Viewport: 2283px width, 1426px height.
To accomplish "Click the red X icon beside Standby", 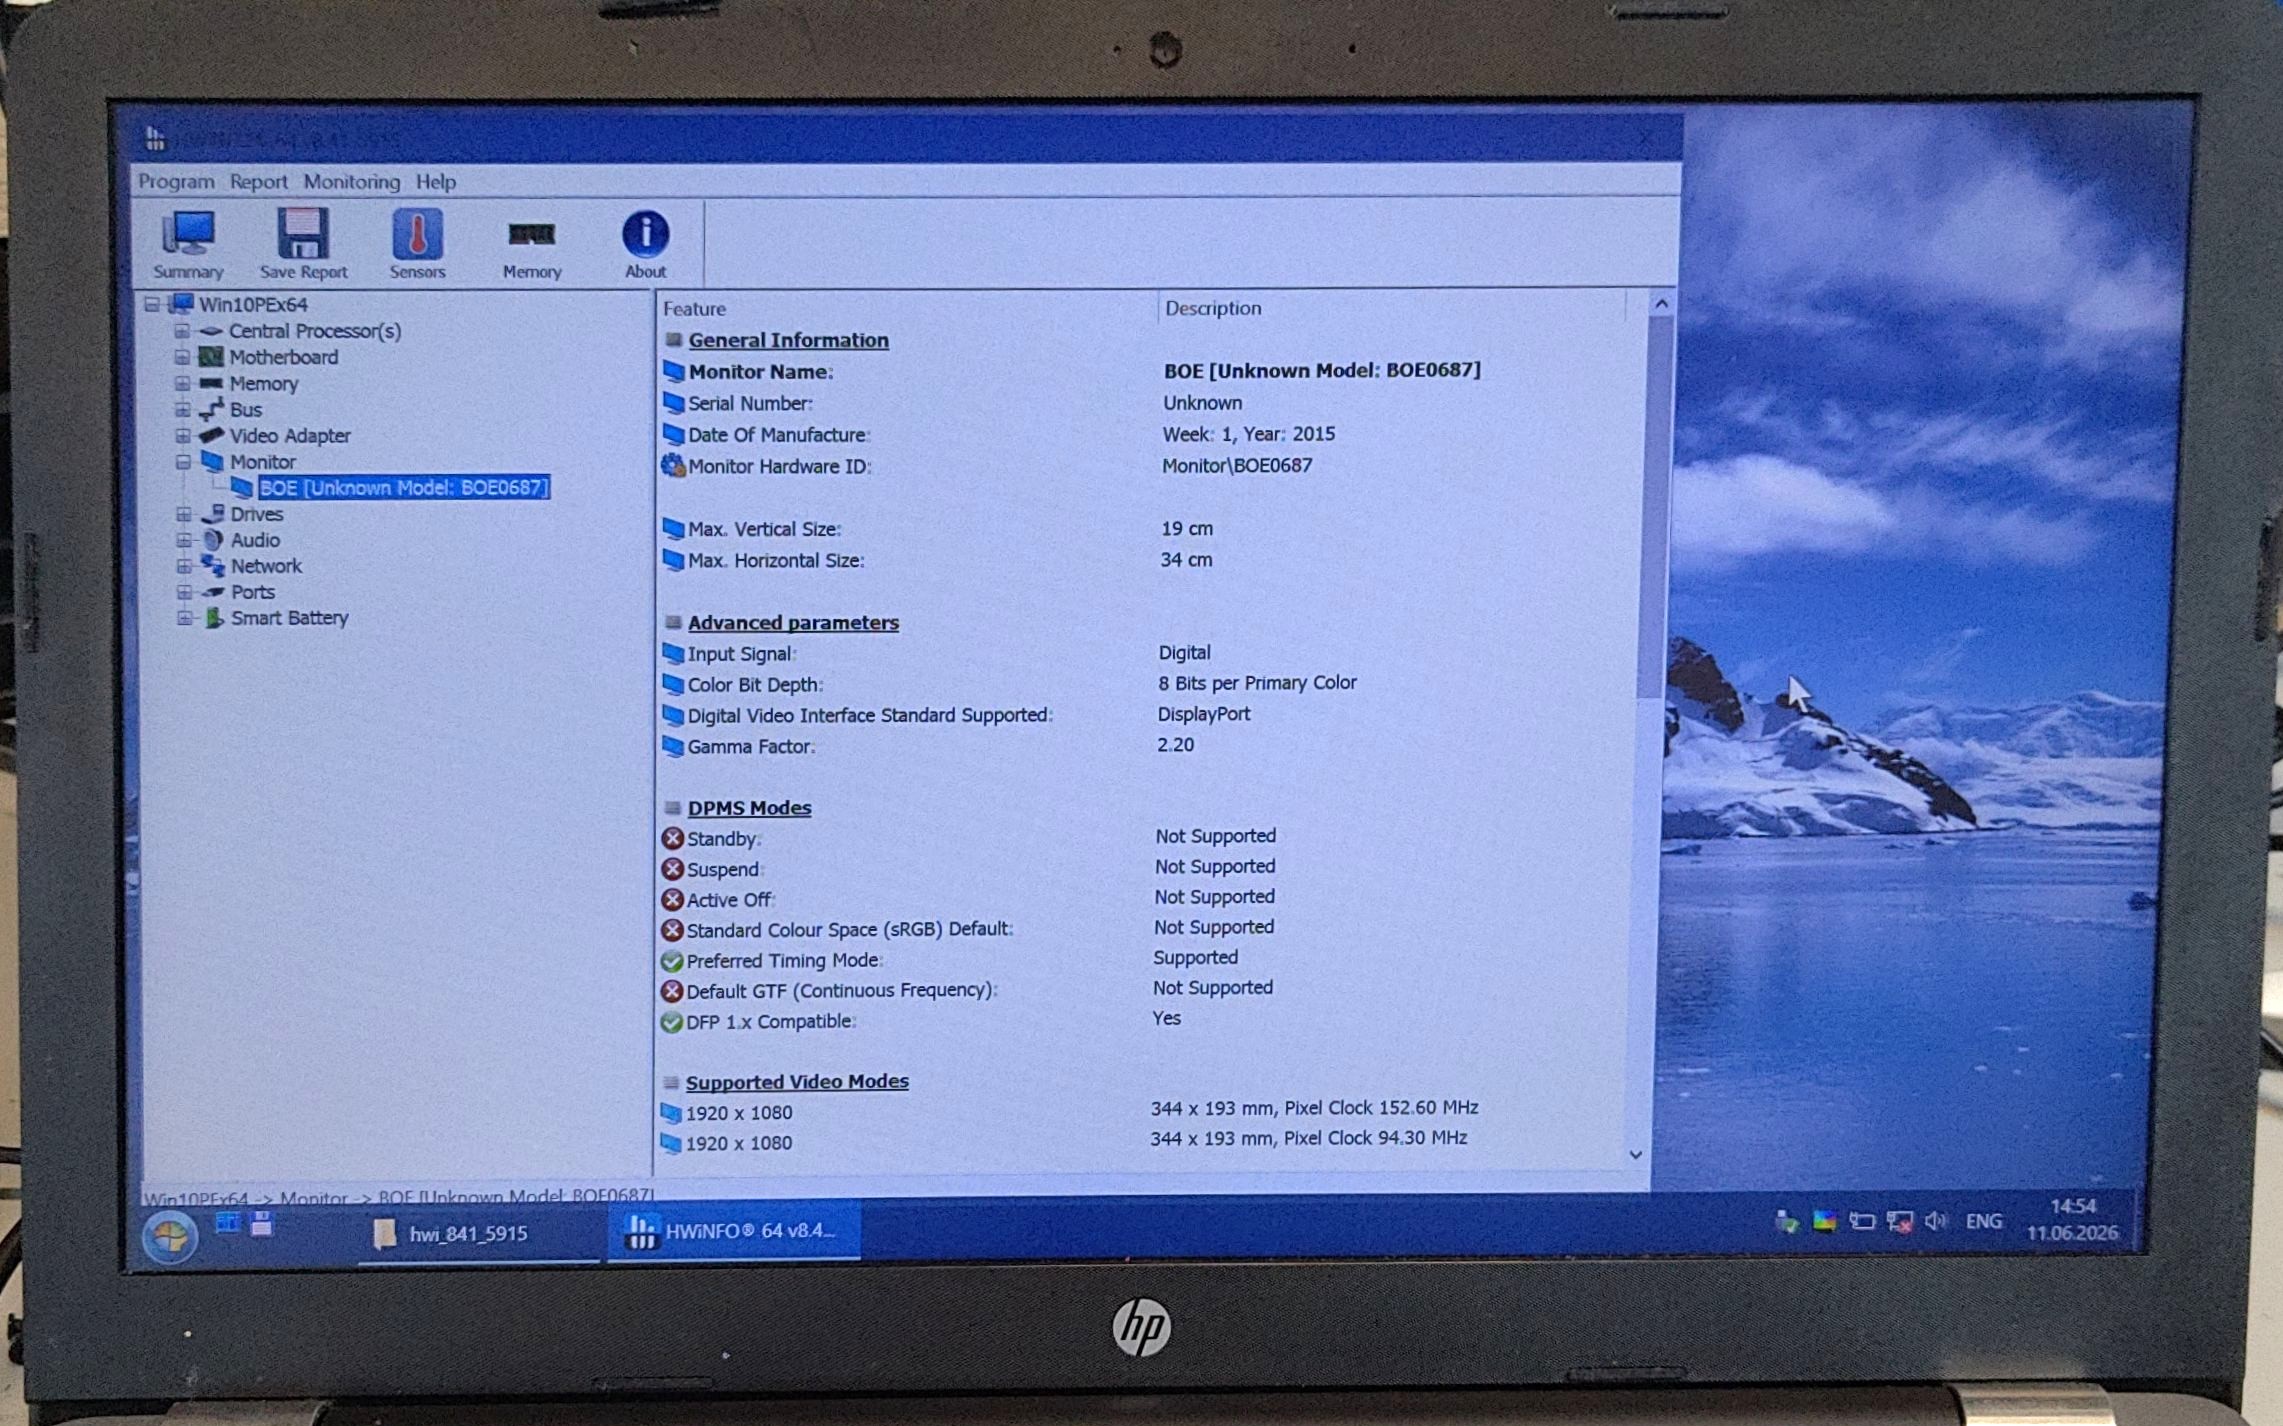I will 673,838.
